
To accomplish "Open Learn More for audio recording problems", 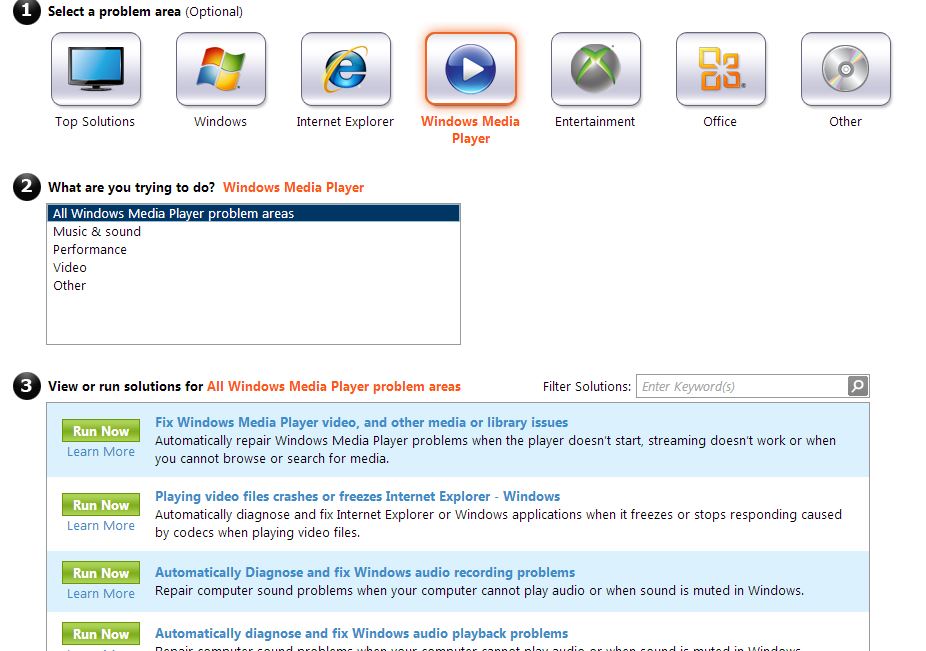I will click(x=101, y=594).
